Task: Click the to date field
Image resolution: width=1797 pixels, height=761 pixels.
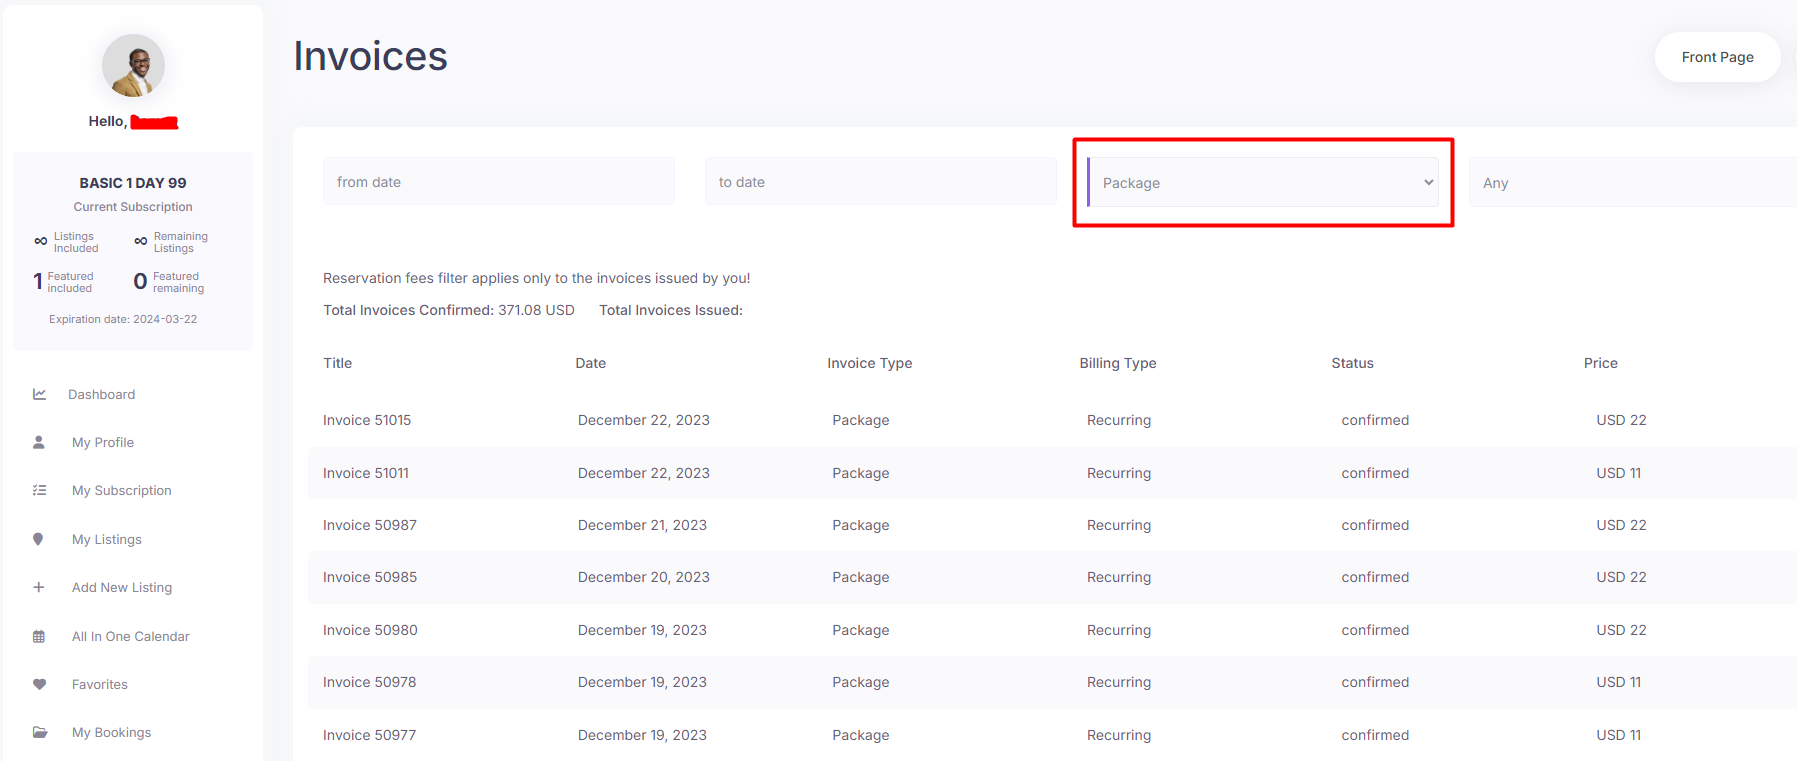Action: coord(880,182)
